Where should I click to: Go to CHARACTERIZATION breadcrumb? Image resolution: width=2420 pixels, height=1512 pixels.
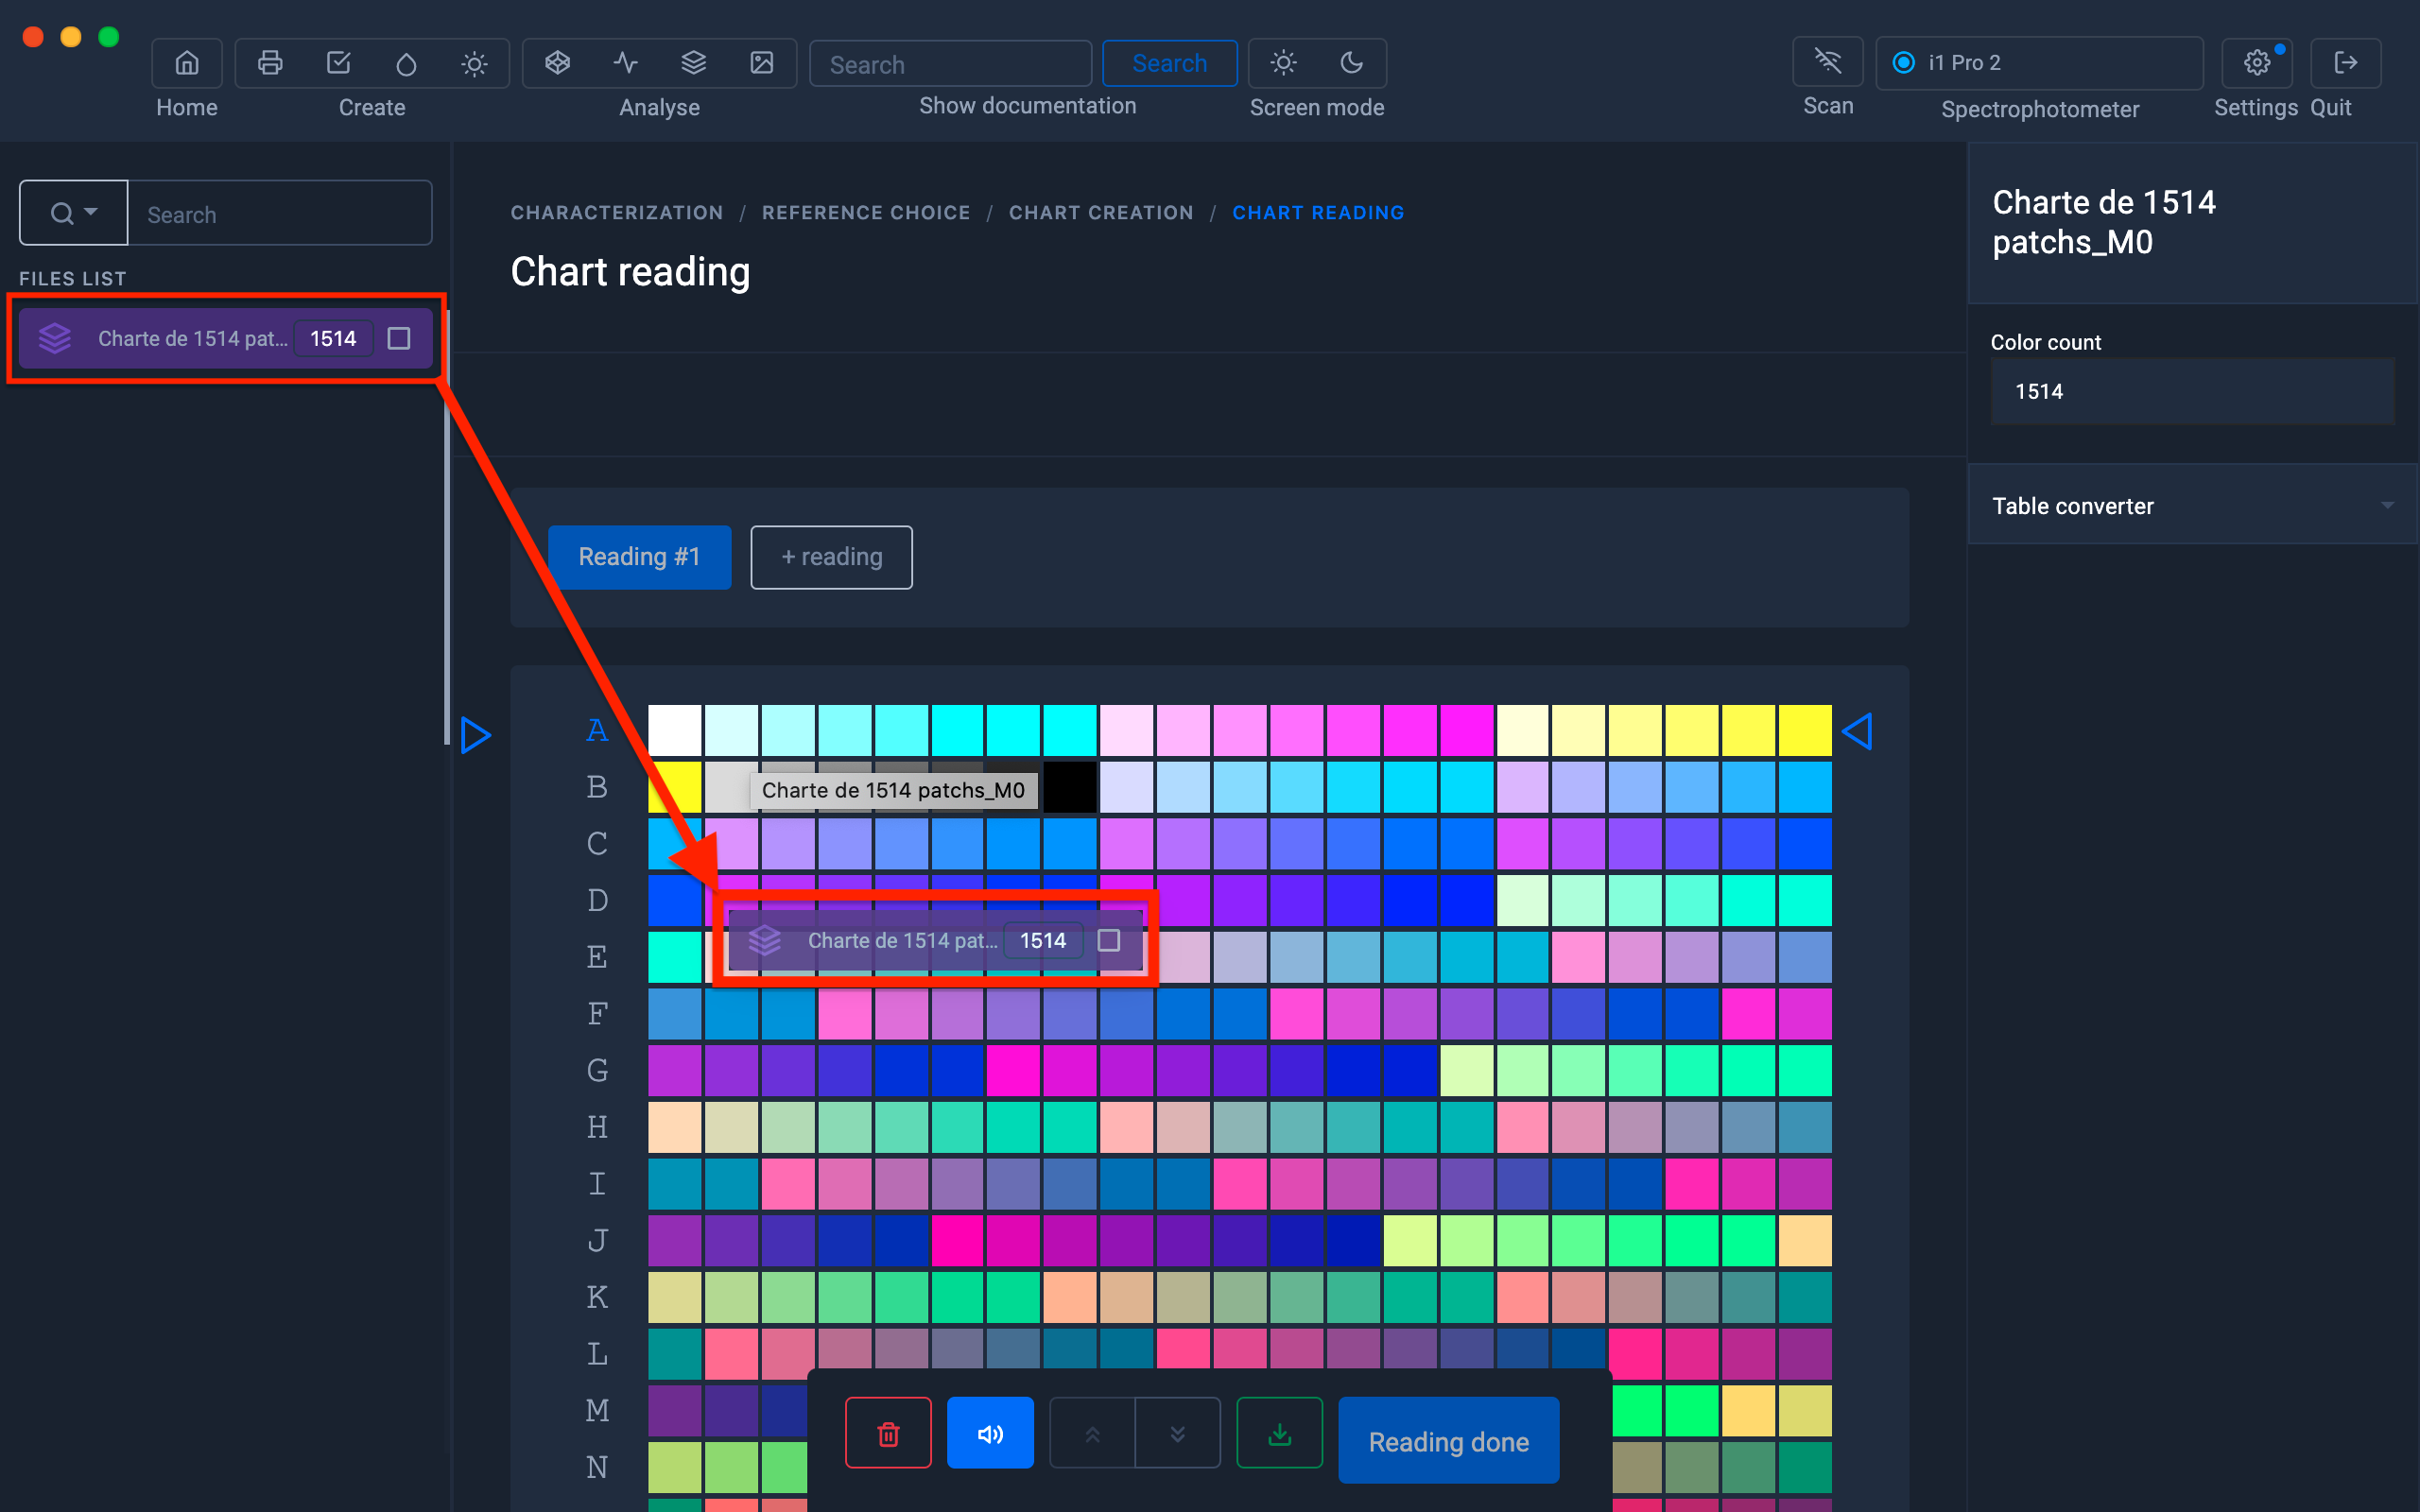pyautogui.click(x=617, y=212)
